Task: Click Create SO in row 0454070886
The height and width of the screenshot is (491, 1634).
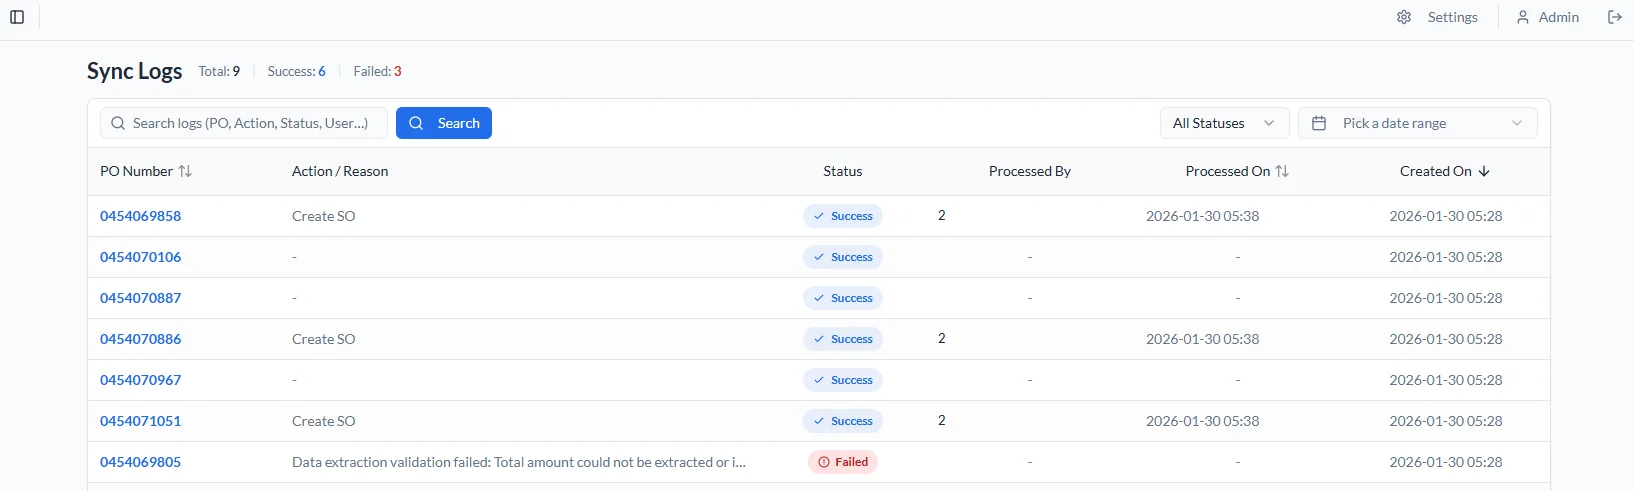Action: (324, 339)
